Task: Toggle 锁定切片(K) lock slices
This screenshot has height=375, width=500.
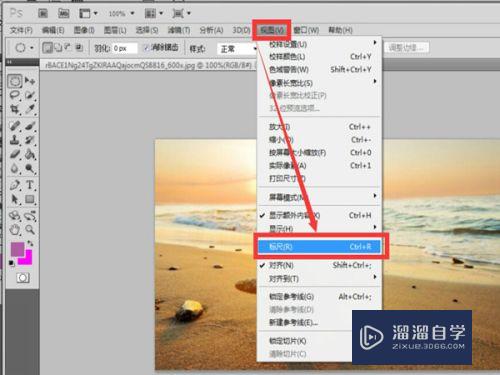Action: click(305, 341)
